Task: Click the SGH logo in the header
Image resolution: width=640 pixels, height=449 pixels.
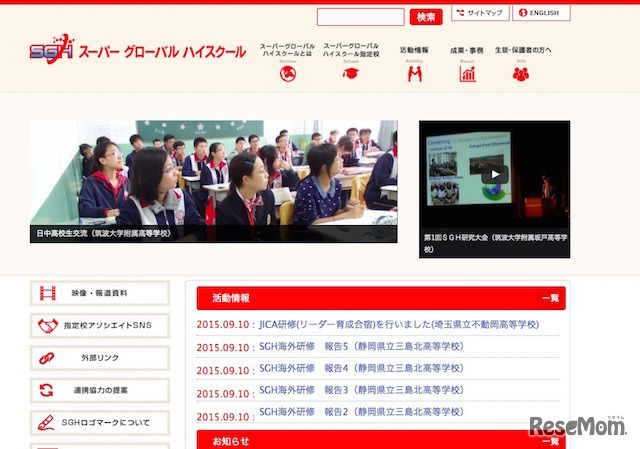Action: tap(52, 49)
